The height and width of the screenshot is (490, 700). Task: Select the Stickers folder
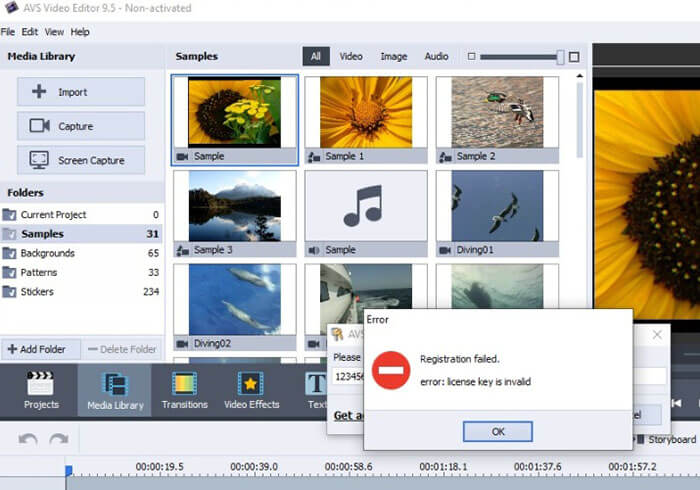tap(81, 291)
